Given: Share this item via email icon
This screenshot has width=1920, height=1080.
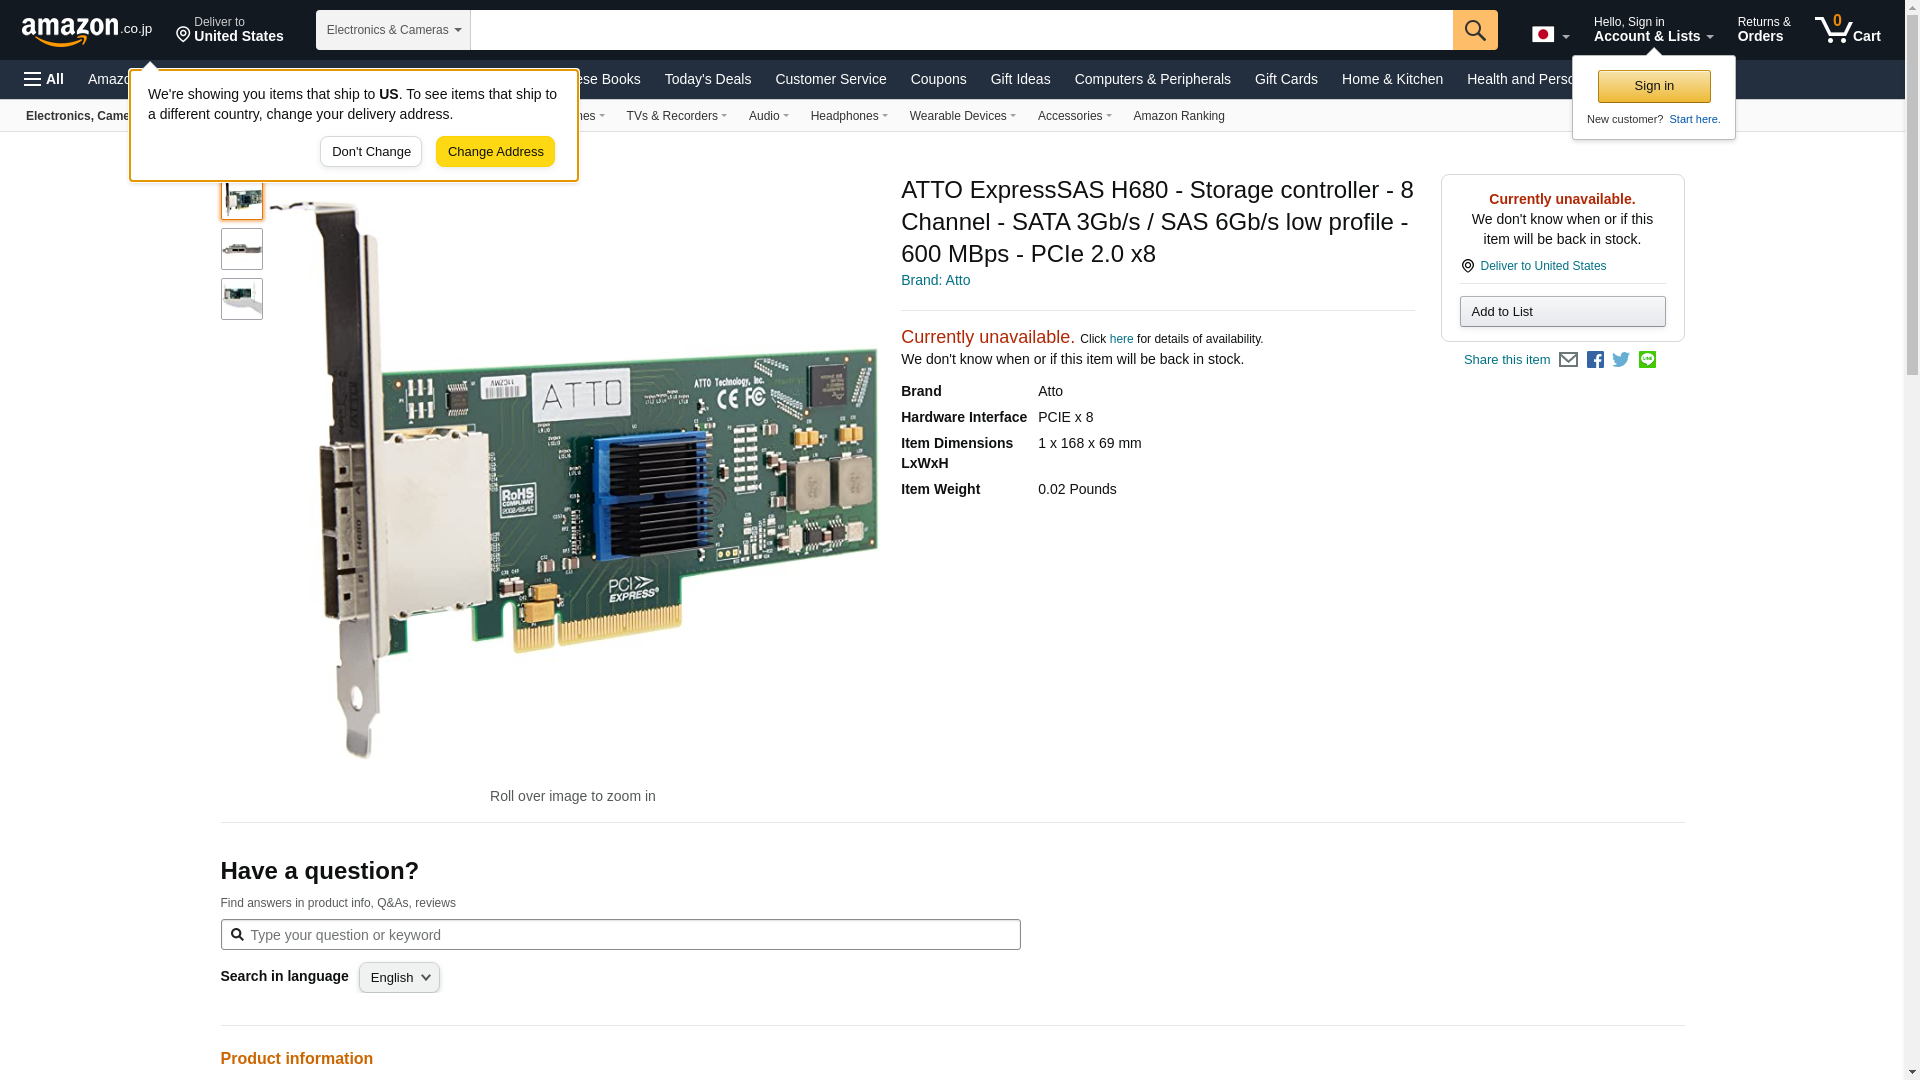Looking at the screenshot, I should [x=1568, y=360].
